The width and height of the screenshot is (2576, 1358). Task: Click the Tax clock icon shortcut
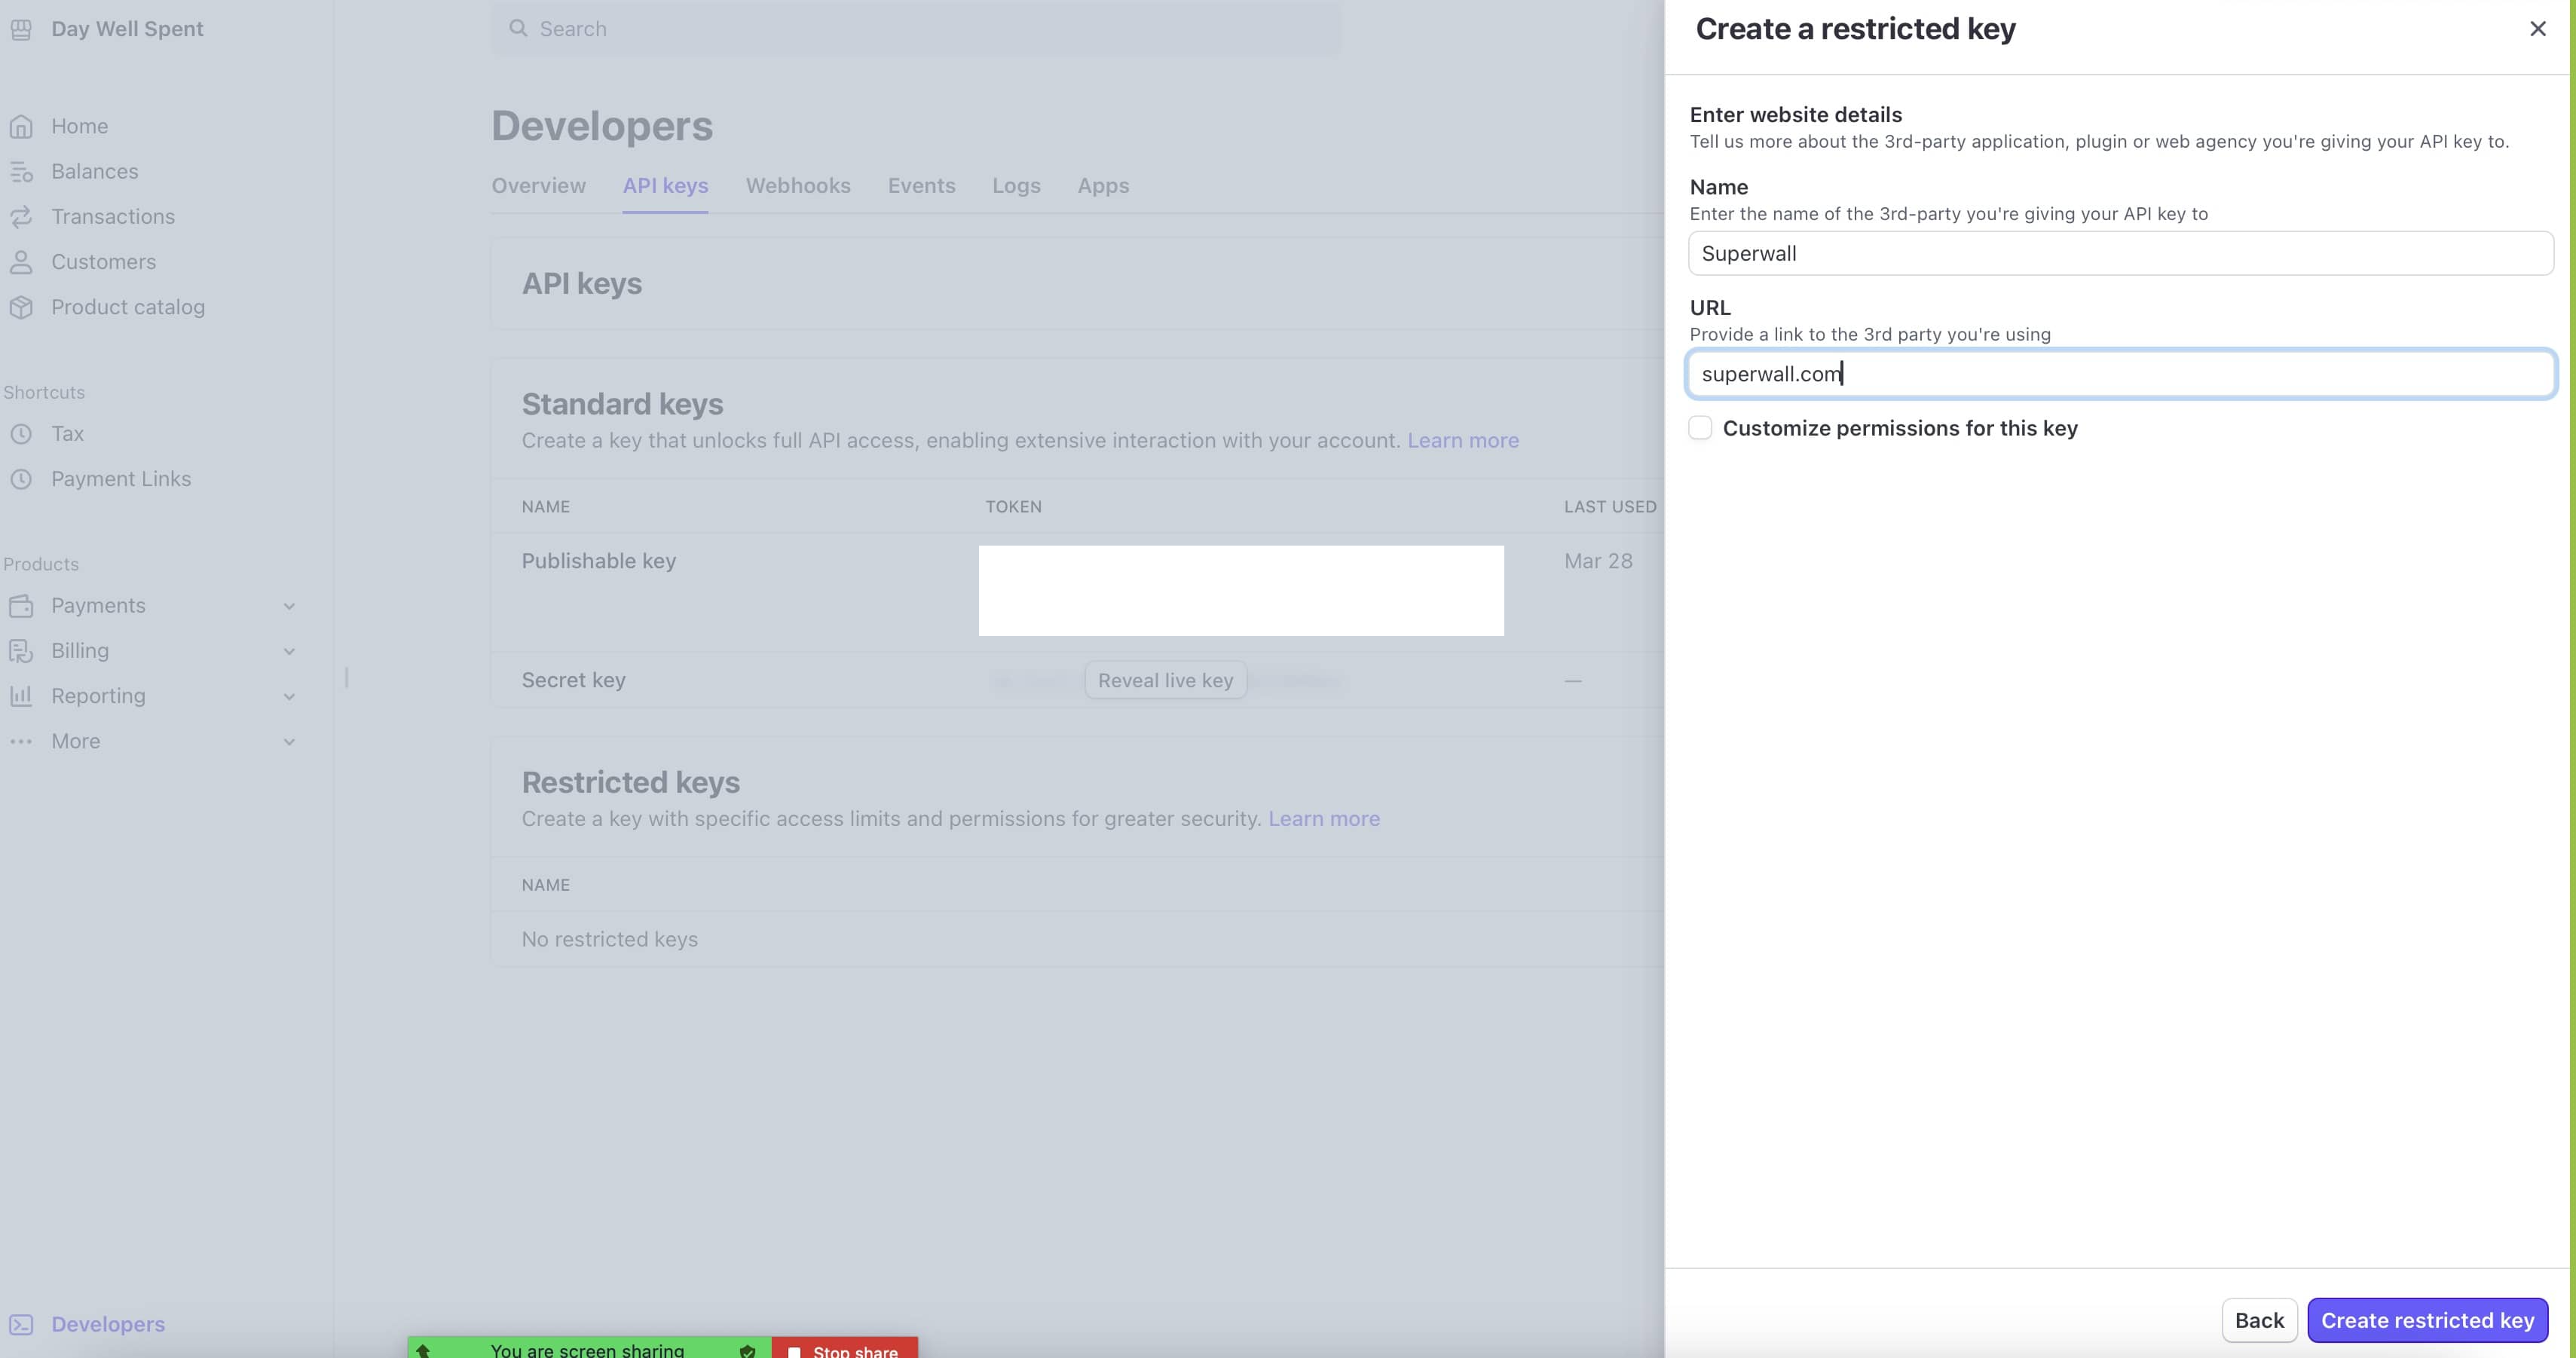click(21, 434)
